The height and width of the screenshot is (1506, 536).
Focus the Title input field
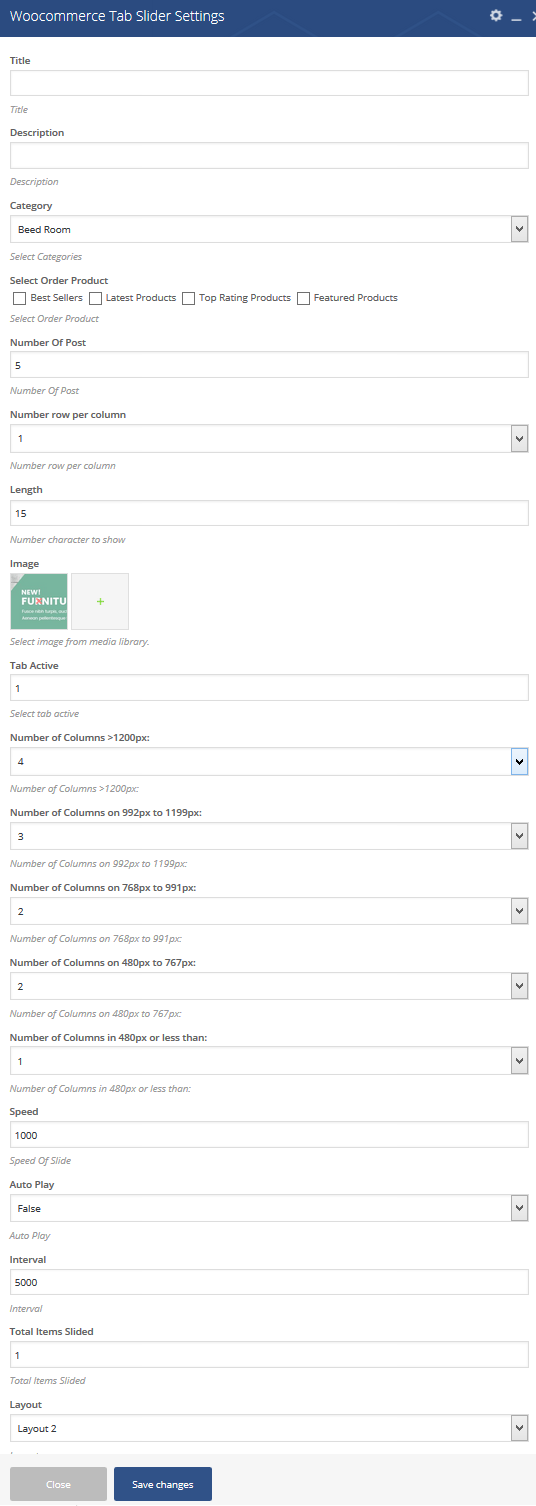click(x=269, y=83)
